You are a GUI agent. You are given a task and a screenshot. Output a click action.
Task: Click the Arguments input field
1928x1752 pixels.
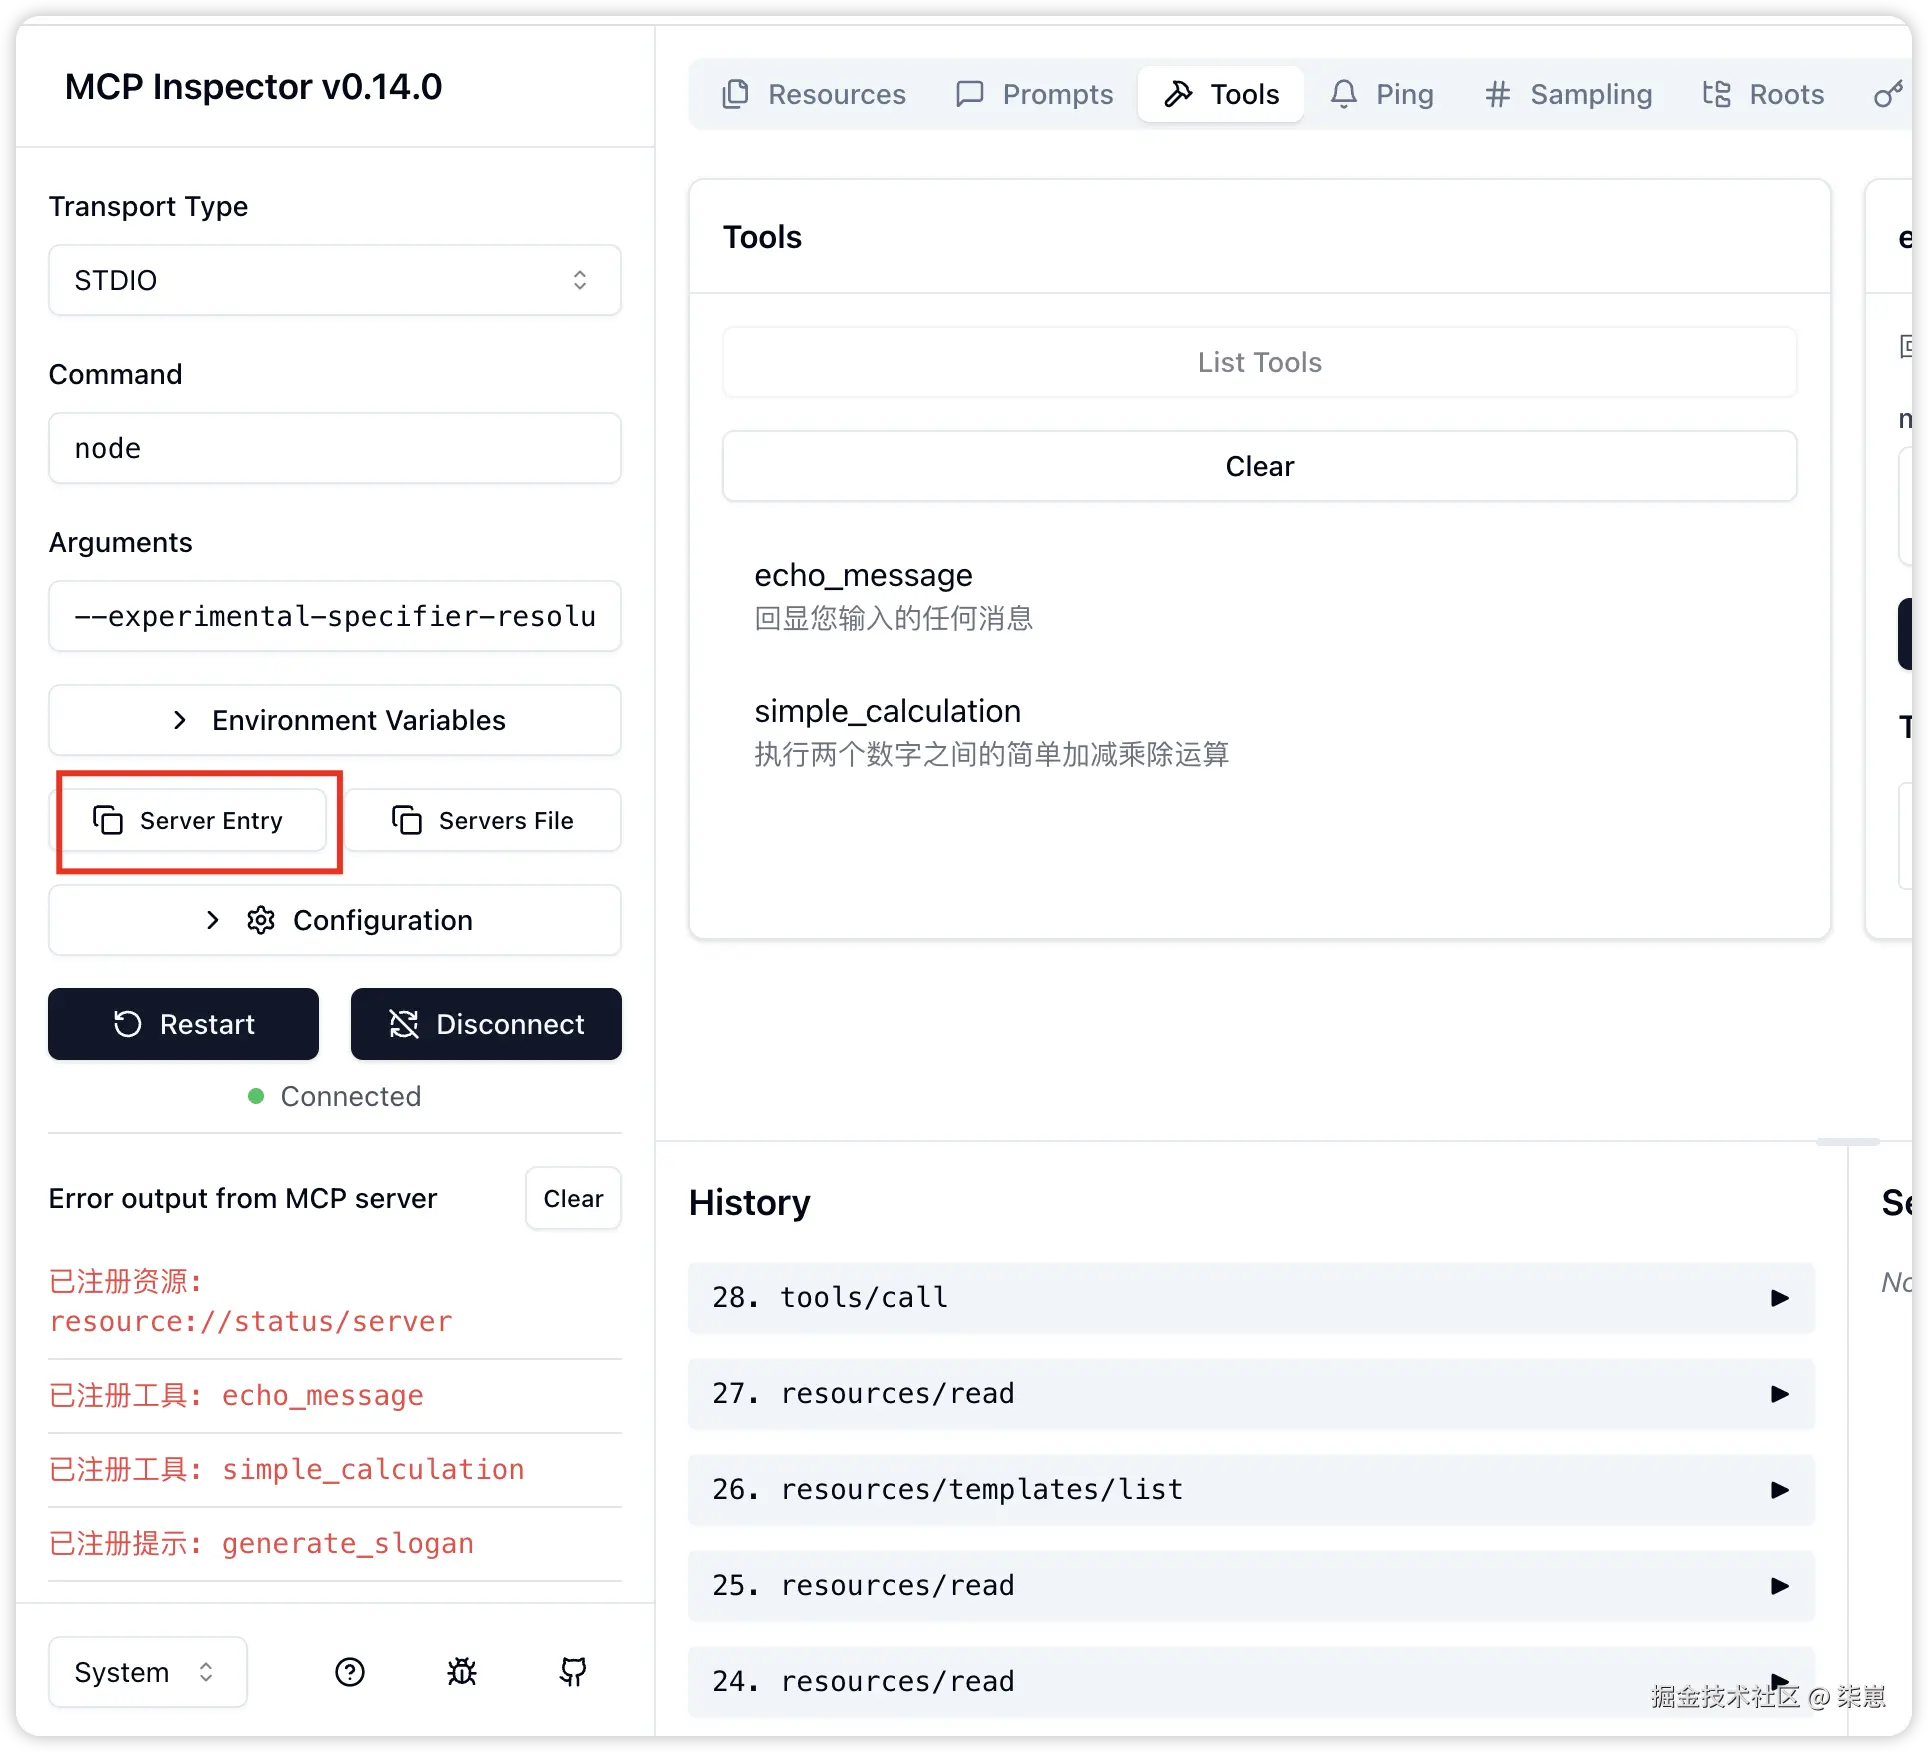pos(335,616)
